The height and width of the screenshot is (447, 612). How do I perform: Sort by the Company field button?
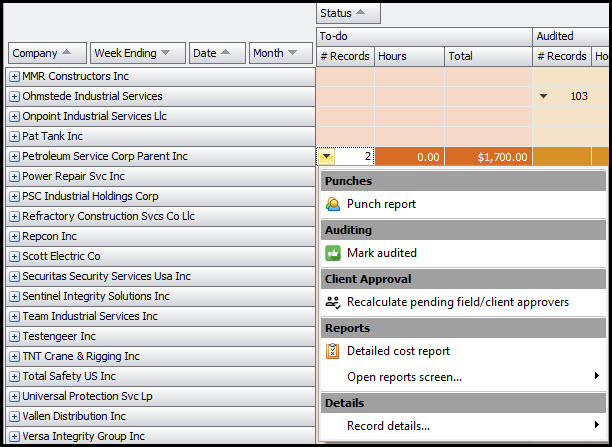click(47, 53)
